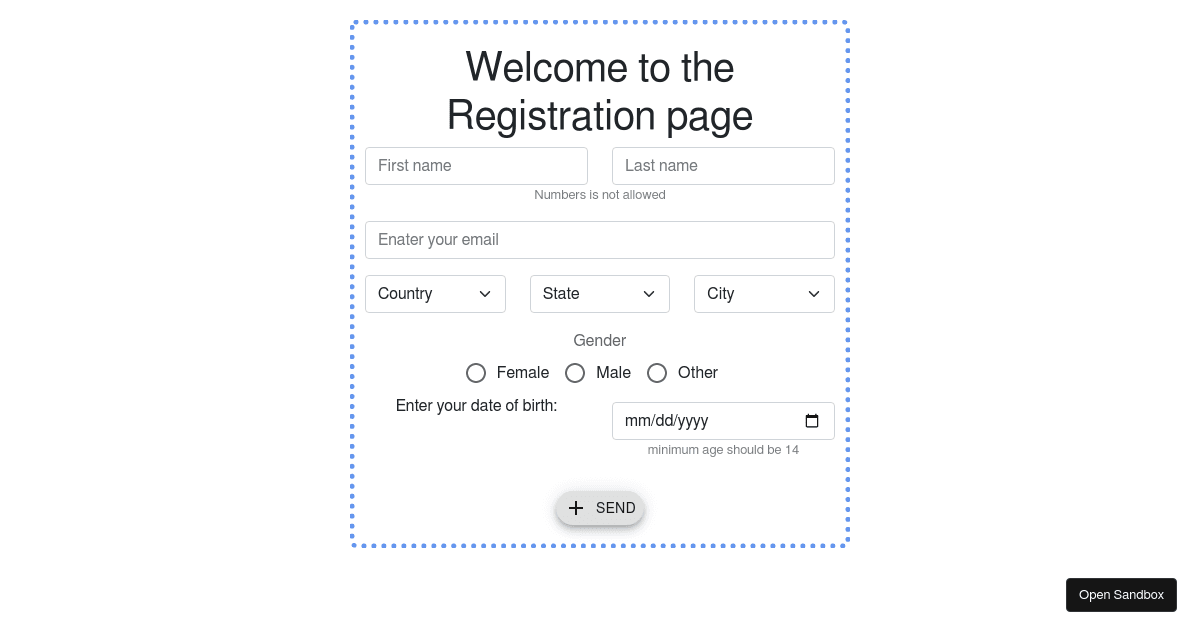Click the Open Sandbox button
Viewport: 1200px width, 630px height.
(1121, 595)
